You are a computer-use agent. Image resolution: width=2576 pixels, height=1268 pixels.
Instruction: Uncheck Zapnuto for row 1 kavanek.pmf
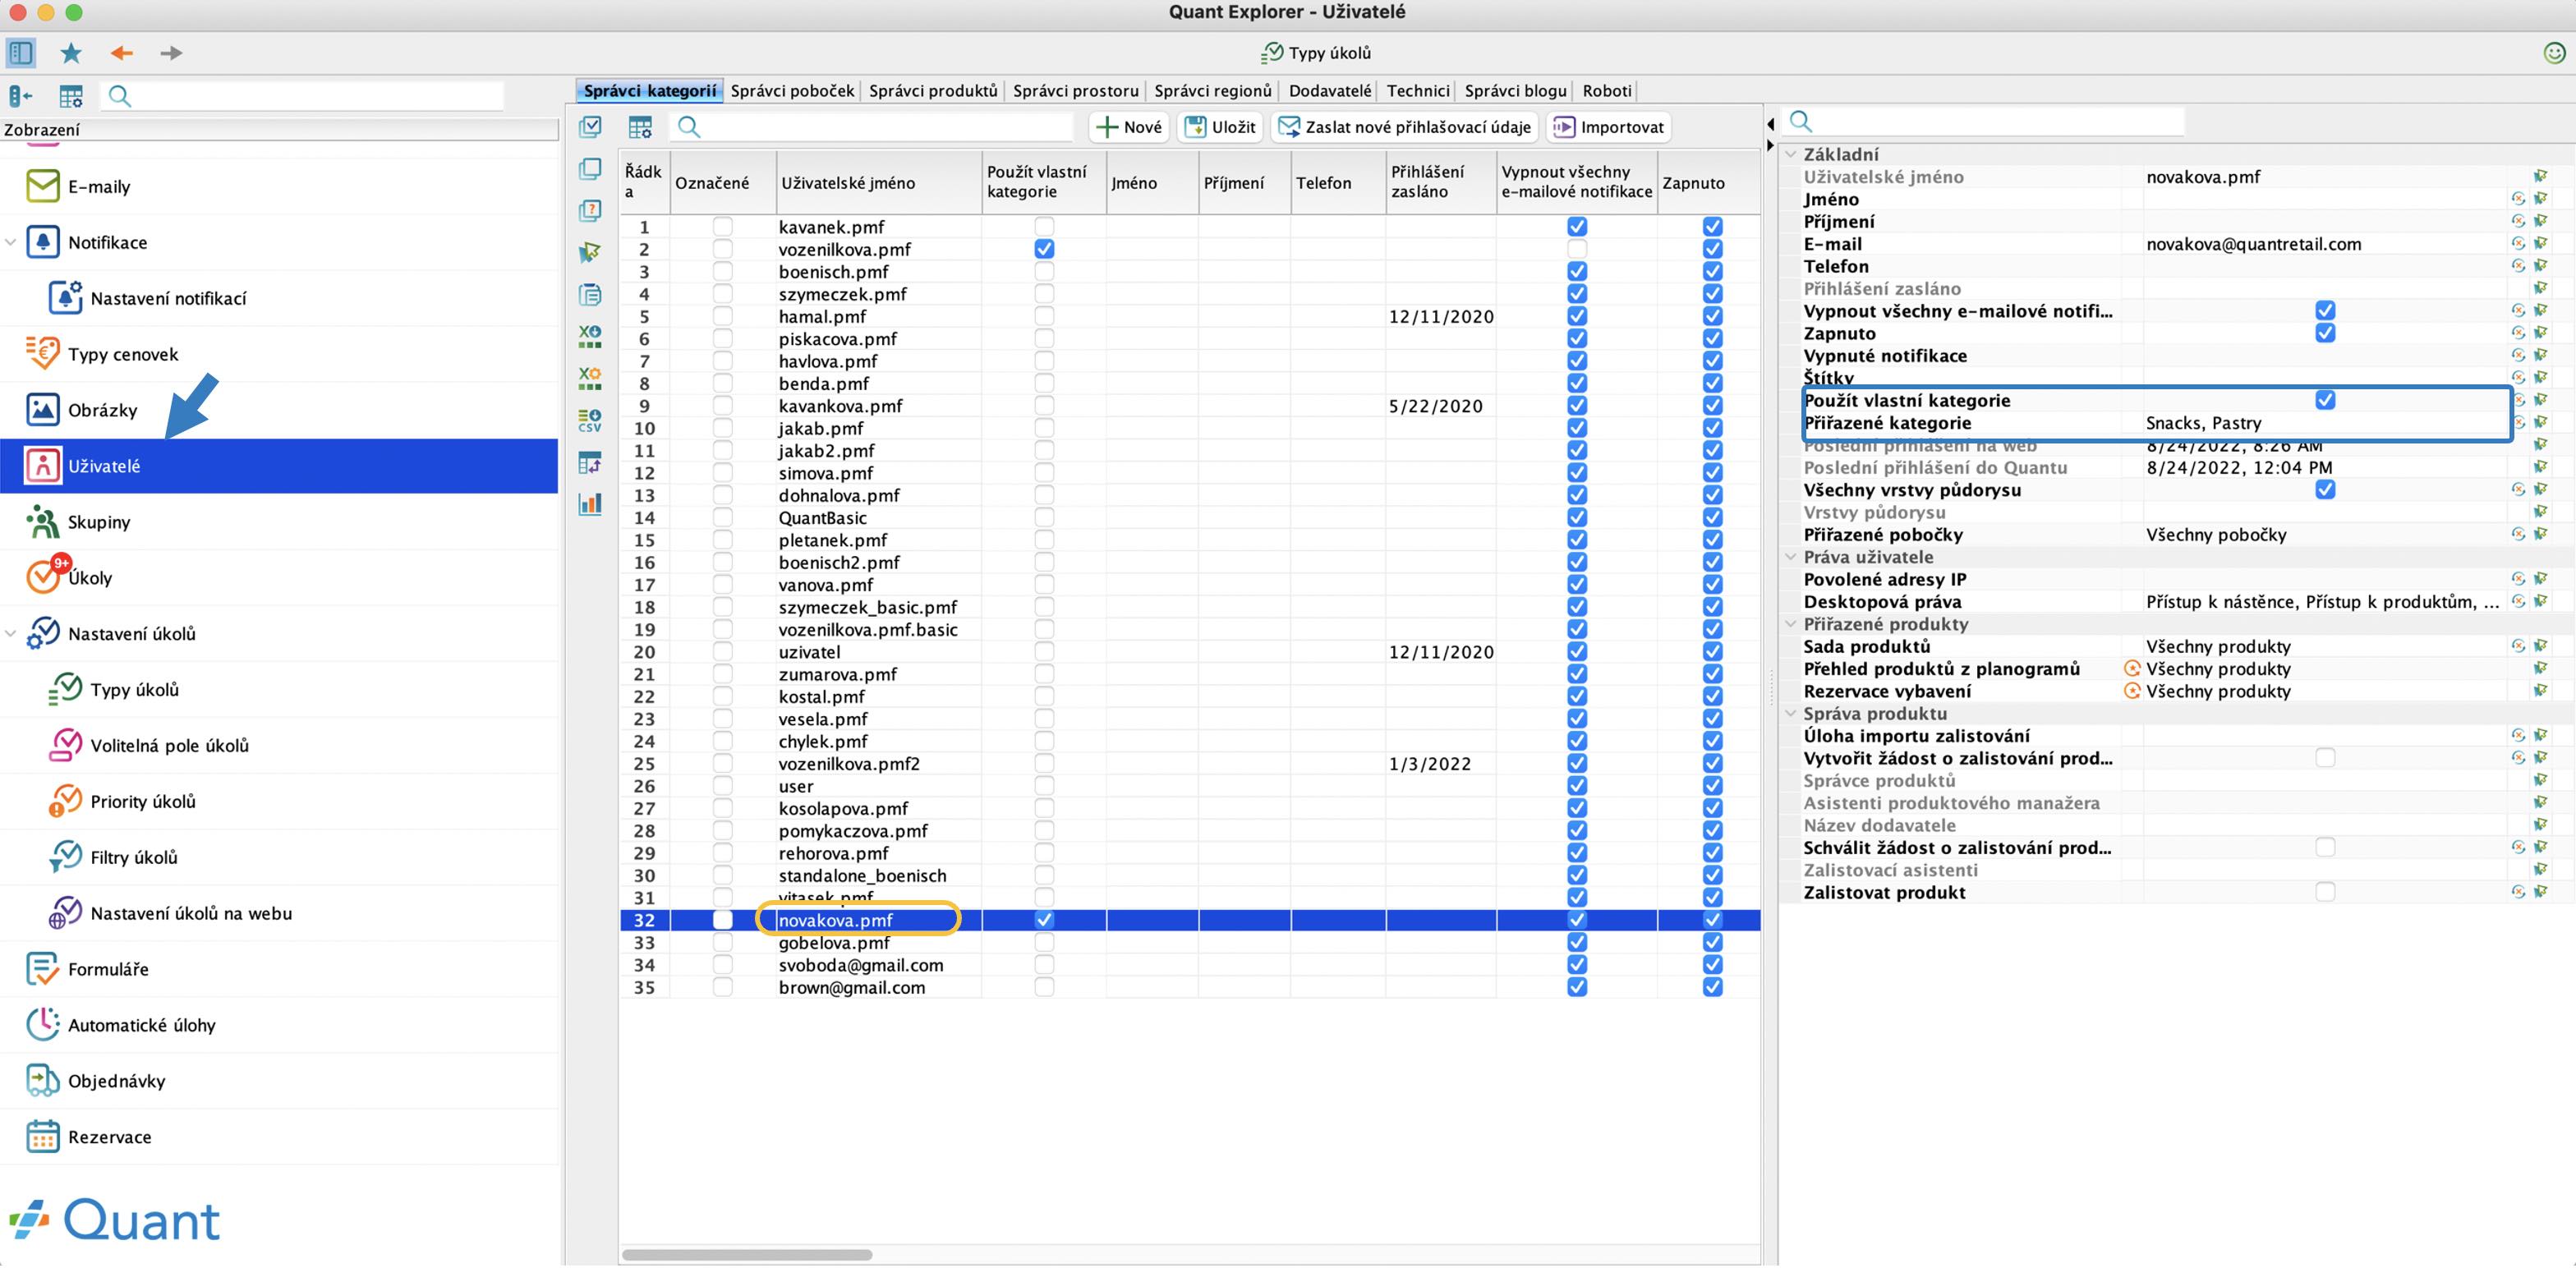click(1712, 227)
